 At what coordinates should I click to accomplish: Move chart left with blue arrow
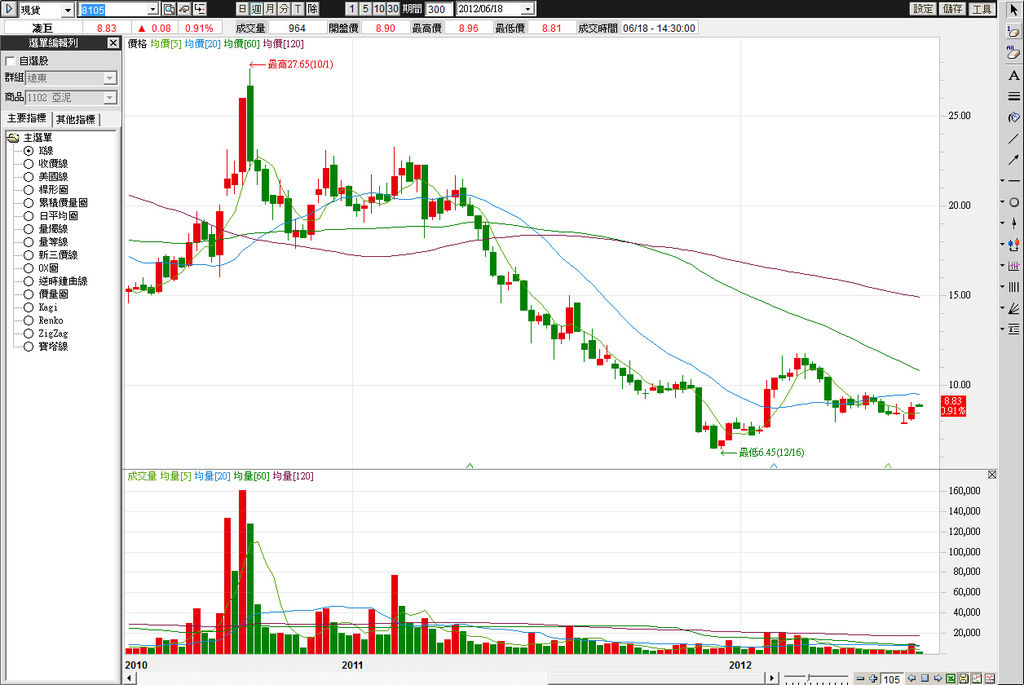click(x=912, y=678)
